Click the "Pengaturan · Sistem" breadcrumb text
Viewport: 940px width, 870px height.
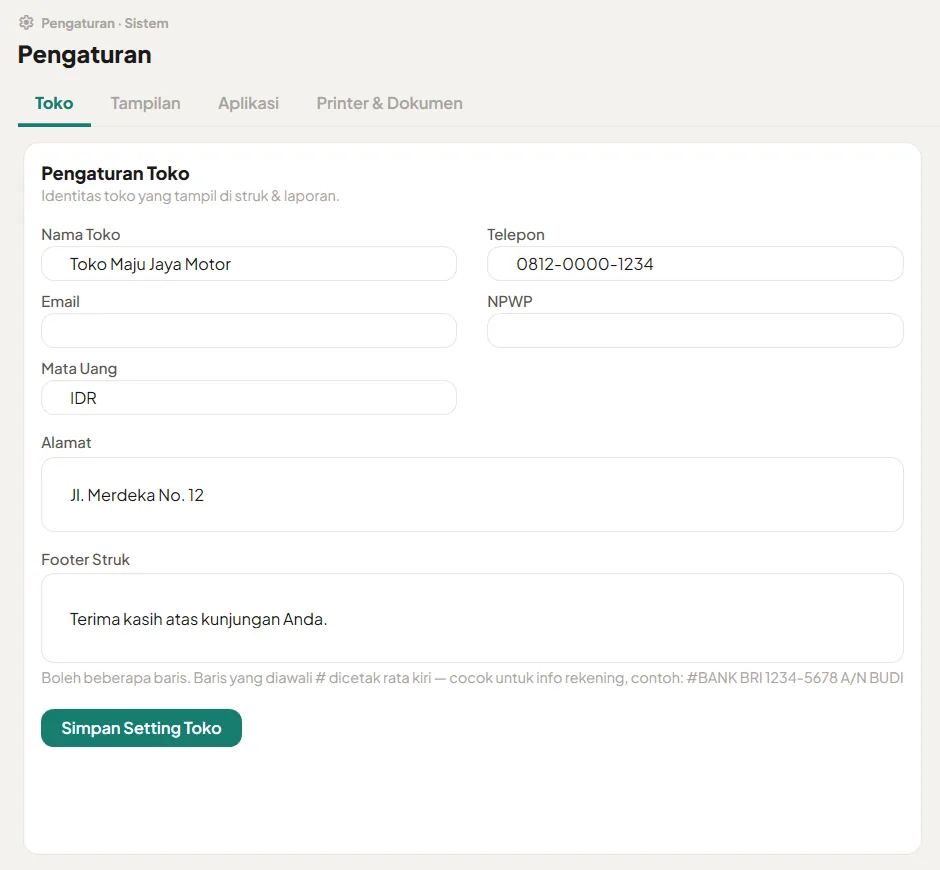[x=105, y=23]
